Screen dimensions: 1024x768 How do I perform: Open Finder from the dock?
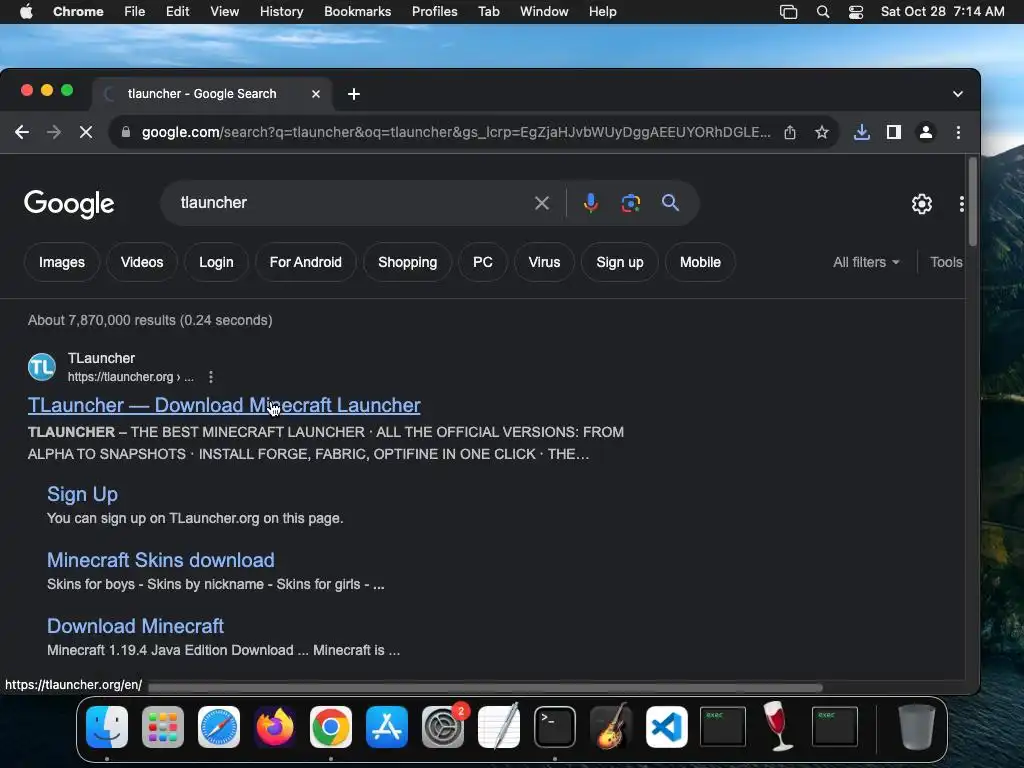(x=107, y=727)
